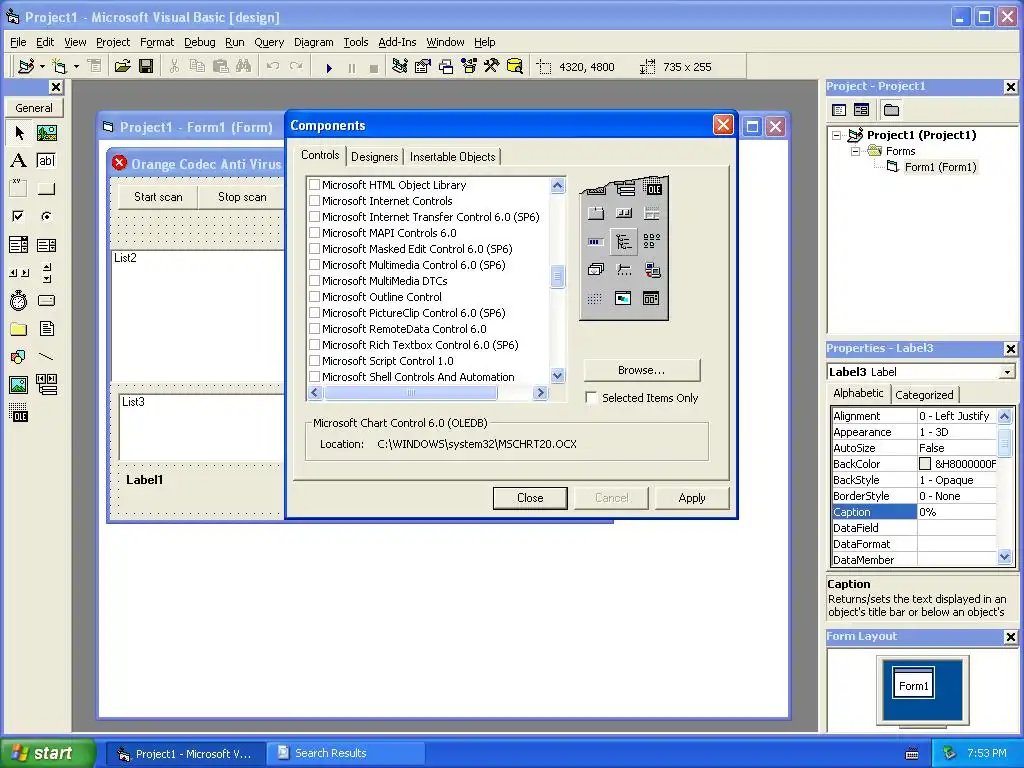Viewport: 1024px width, 768px height.
Task: Open the Project Explorer toolbar icon
Action: 400,67
